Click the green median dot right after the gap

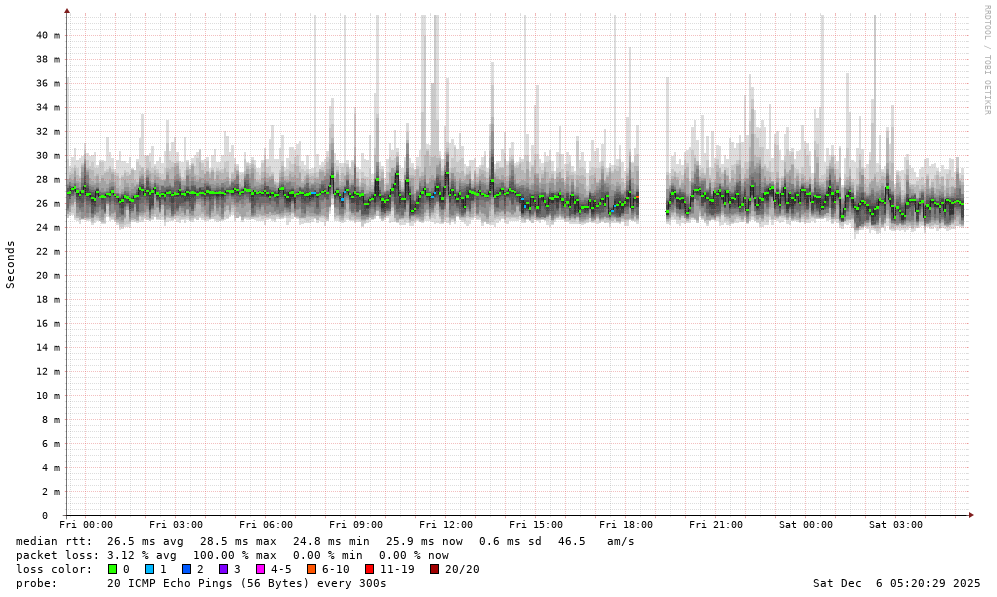click(668, 211)
